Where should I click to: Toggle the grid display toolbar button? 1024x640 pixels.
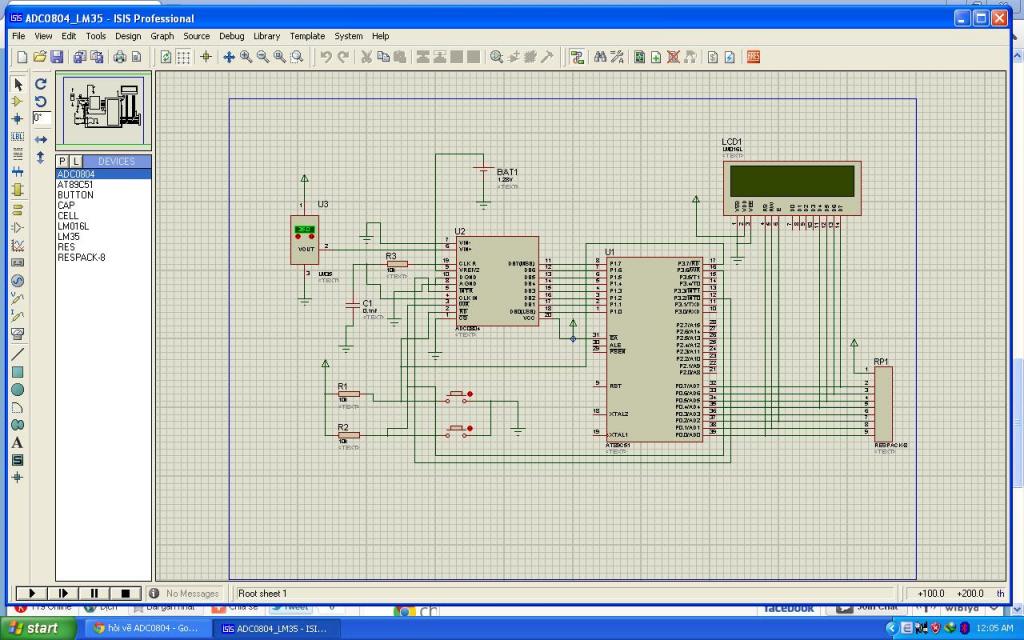coord(184,57)
